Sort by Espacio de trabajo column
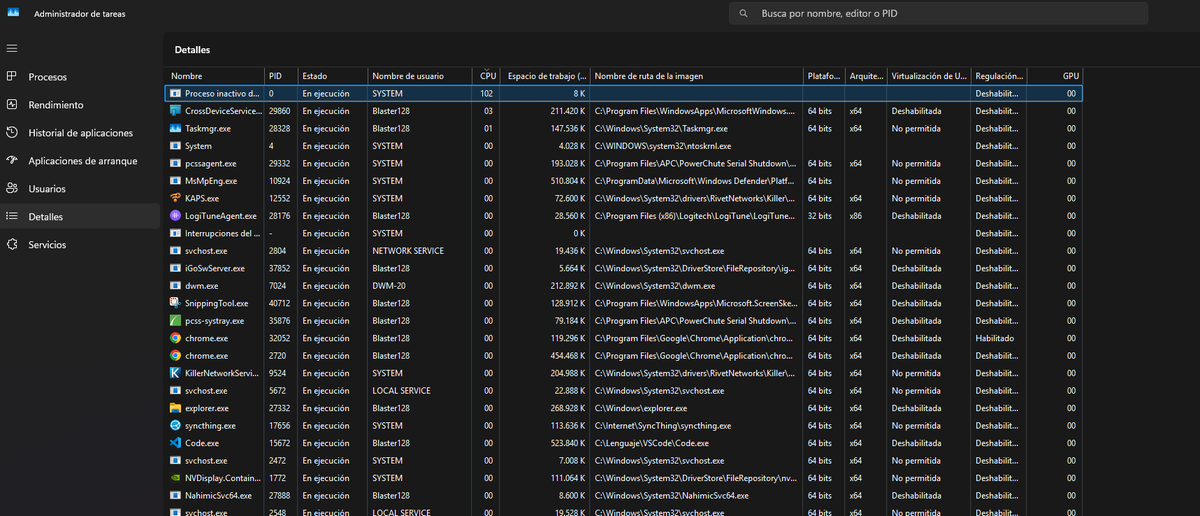The image size is (1200, 516). (x=545, y=76)
